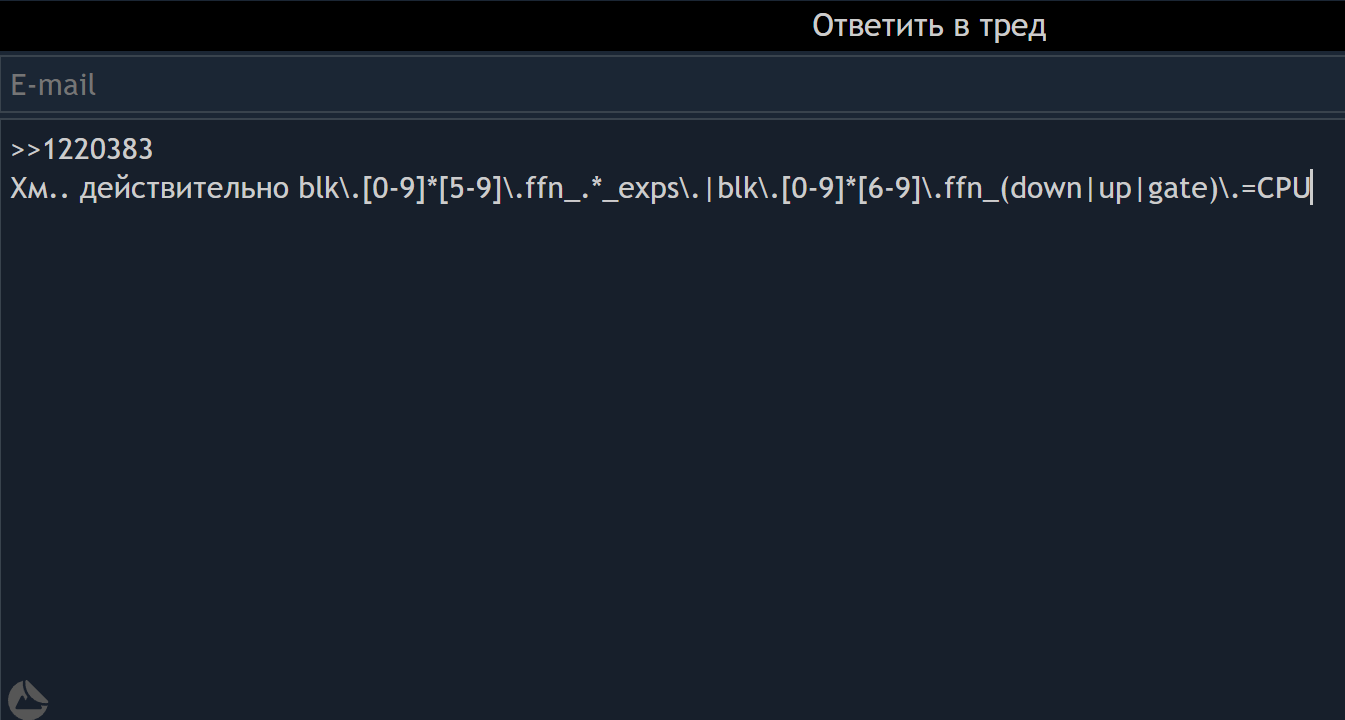Image resolution: width=1345 pixels, height=720 pixels.
Task: Focus the E-mail input field
Action: click(672, 85)
